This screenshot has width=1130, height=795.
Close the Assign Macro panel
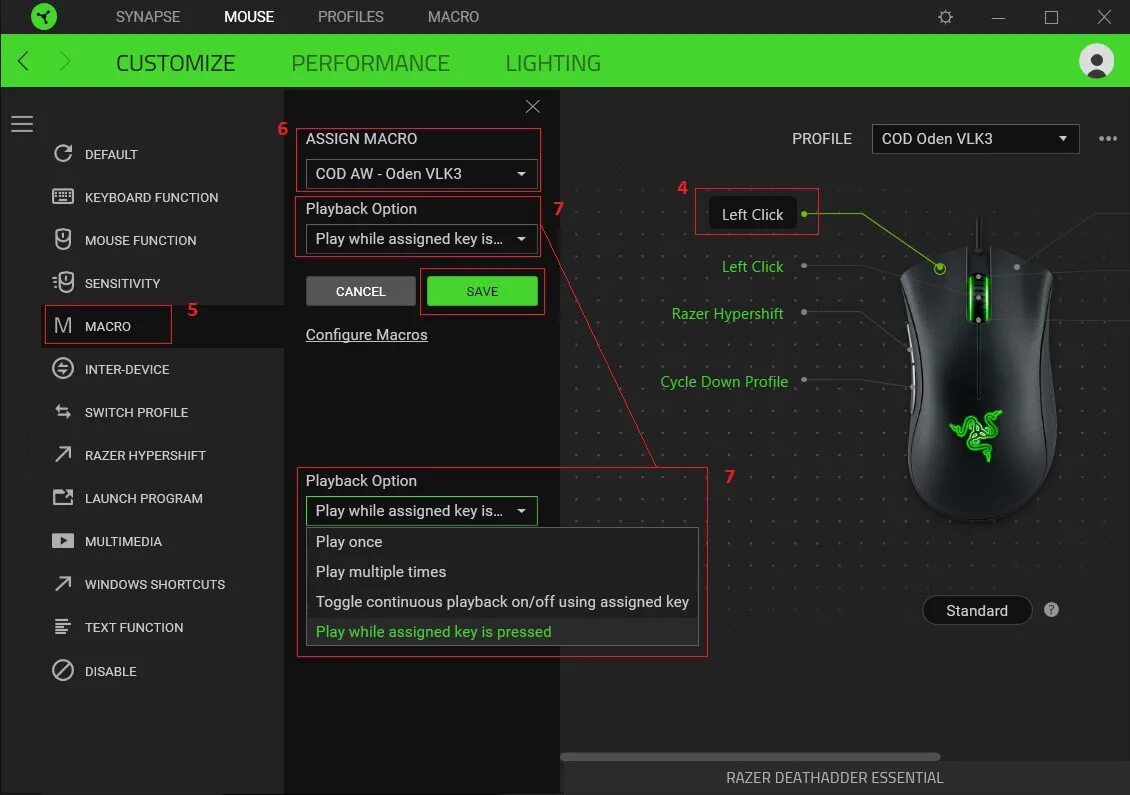(x=533, y=107)
